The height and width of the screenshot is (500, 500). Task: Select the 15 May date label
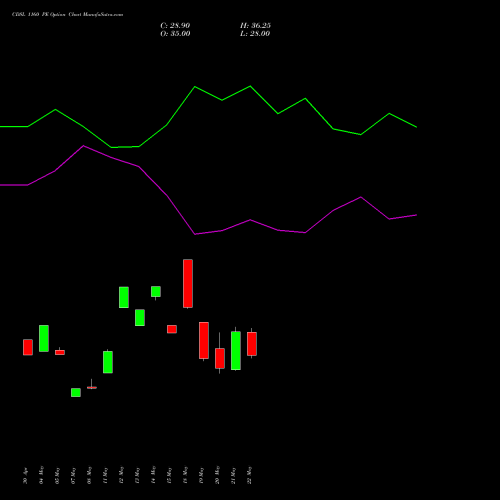pyautogui.click(x=169, y=476)
